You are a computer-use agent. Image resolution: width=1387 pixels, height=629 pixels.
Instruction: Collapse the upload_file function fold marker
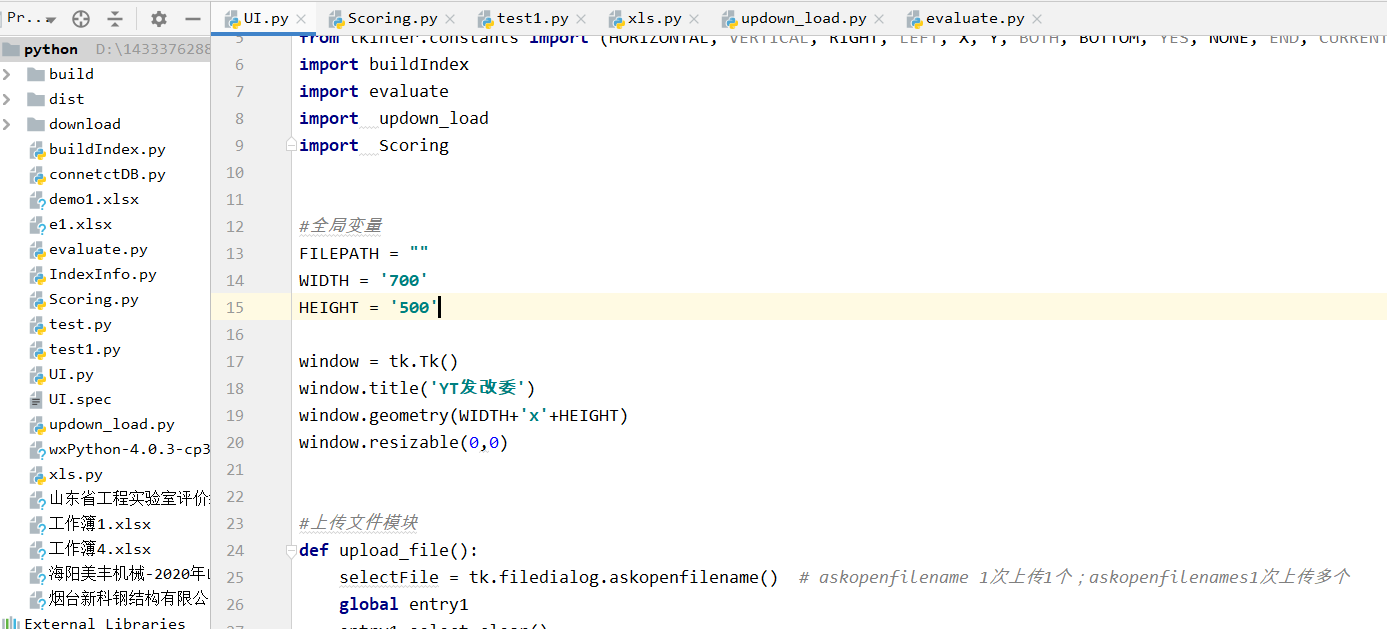290,549
